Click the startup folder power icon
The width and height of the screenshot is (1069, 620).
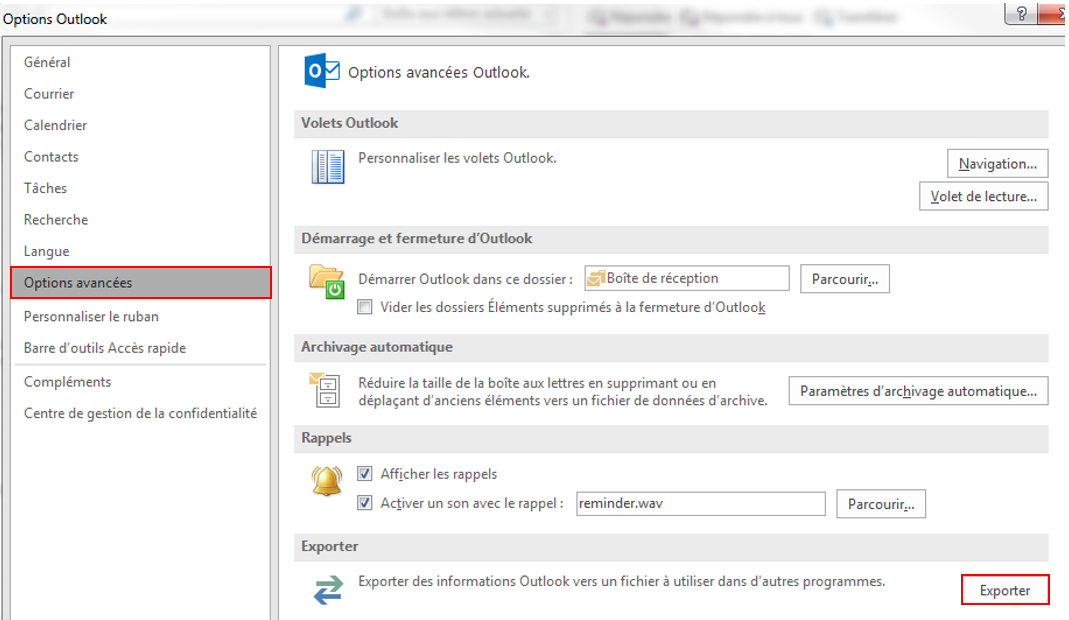click(x=327, y=281)
